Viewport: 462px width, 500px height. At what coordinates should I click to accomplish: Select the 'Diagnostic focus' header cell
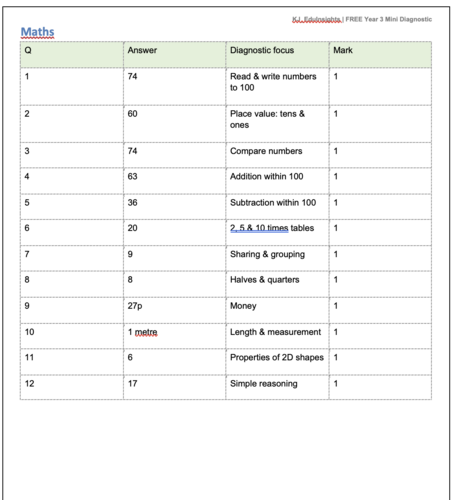277,55
